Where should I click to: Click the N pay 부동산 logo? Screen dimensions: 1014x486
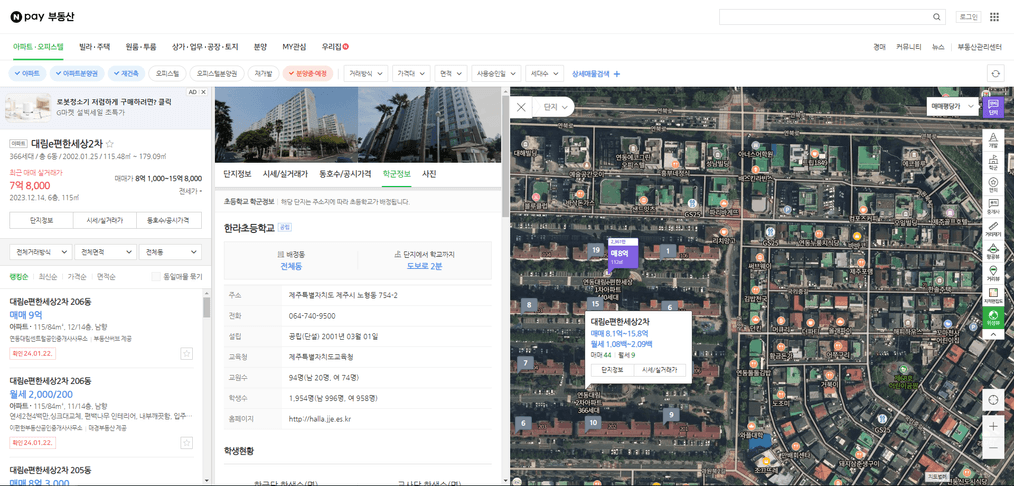click(x=42, y=17)
